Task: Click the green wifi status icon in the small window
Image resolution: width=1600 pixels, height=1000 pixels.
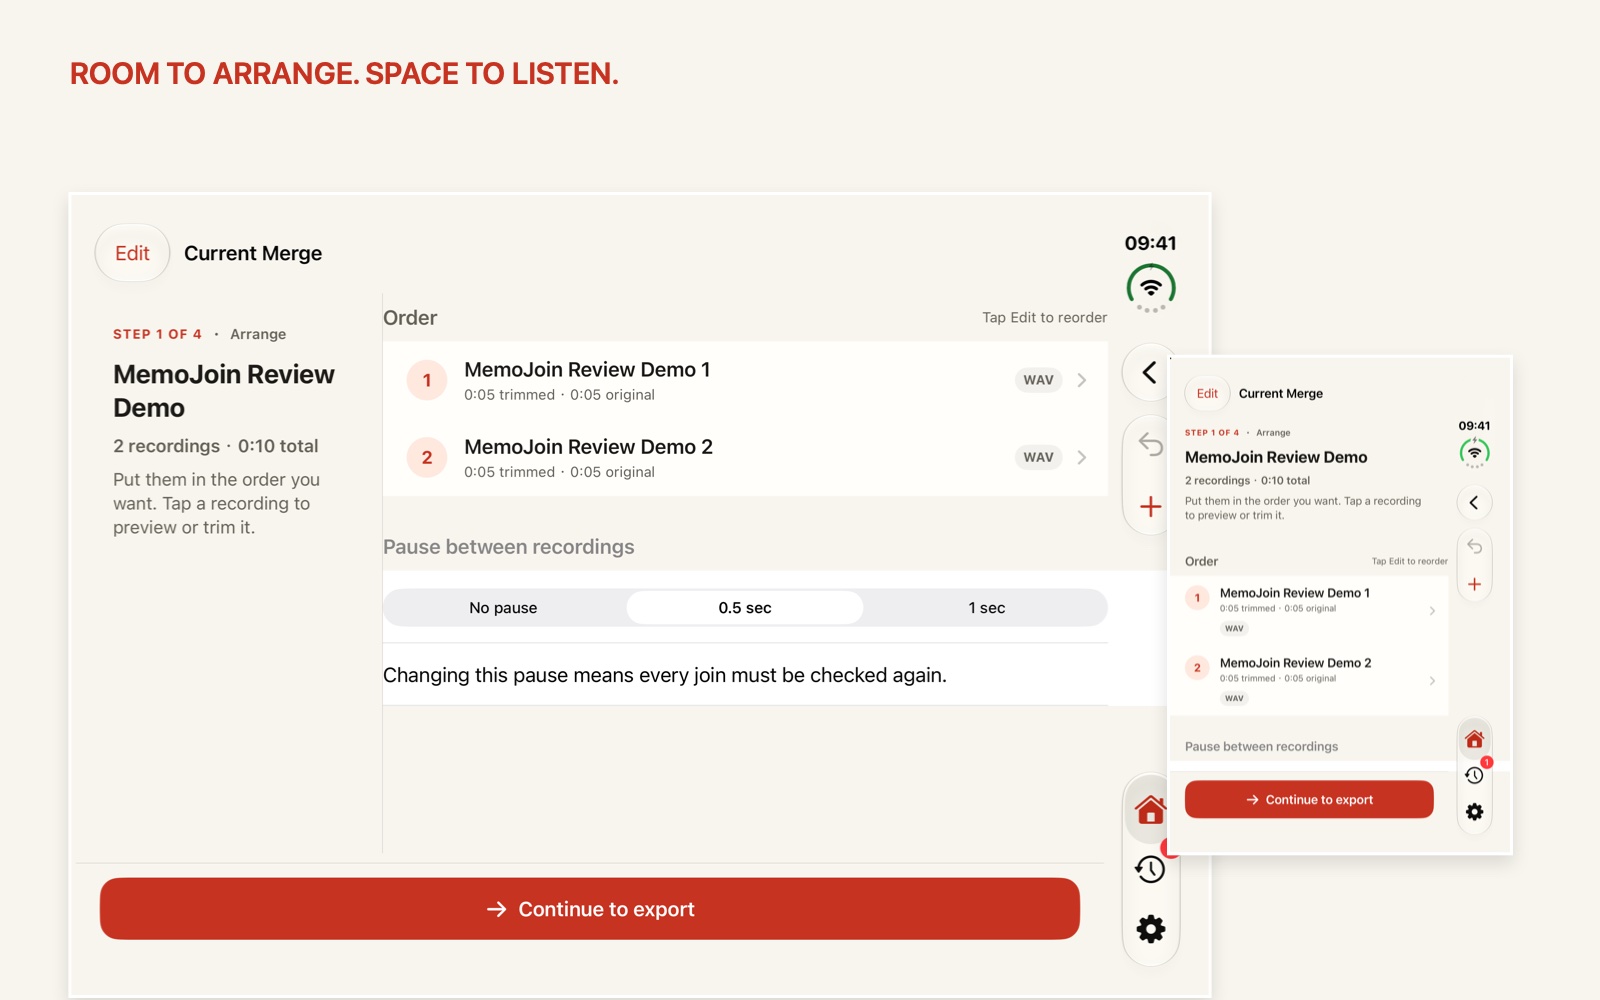Action: coord(1474,453)
